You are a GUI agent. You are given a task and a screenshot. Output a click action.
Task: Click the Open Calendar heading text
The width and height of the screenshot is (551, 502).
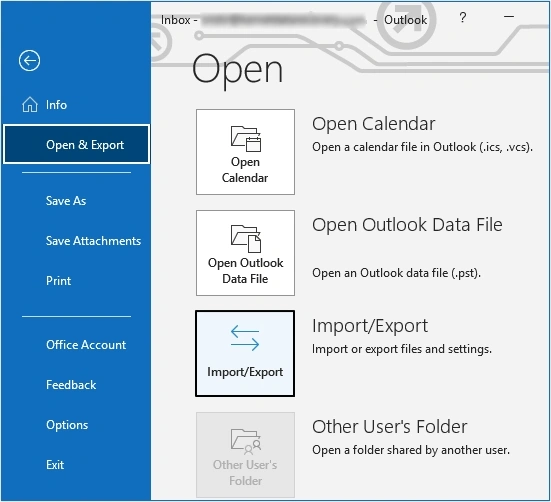[x=374, y=124]
